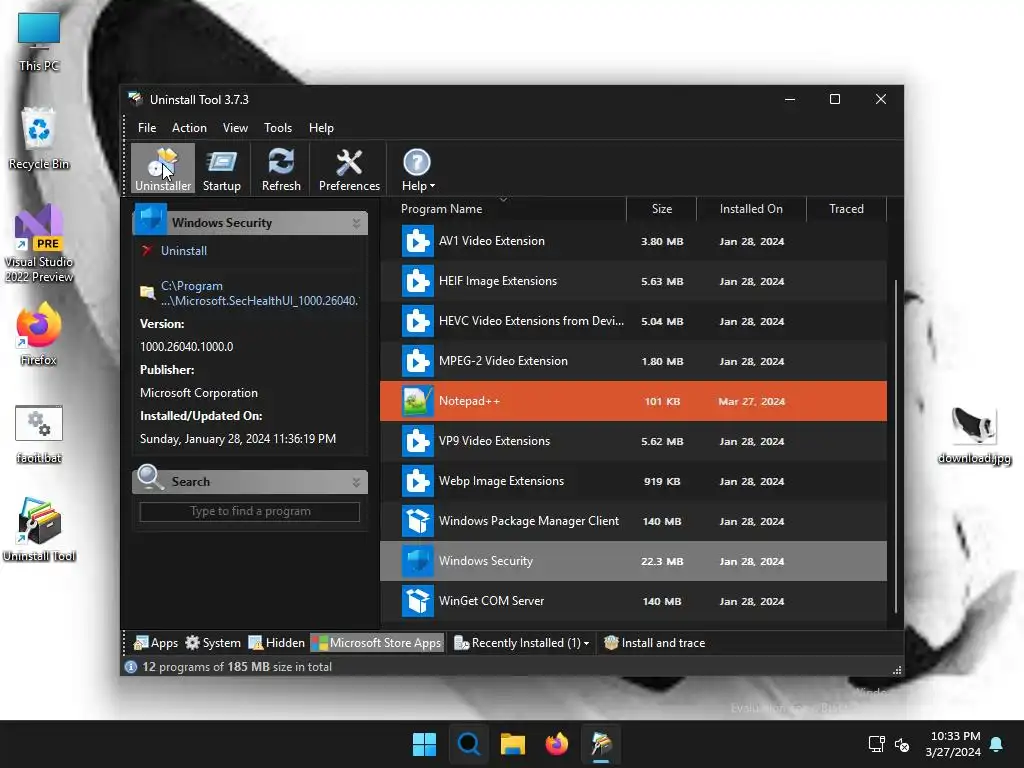Click the HEIF Image Extensions icon
The image size is (1024, 768).
pyautogui.click(x=417, y=281)
